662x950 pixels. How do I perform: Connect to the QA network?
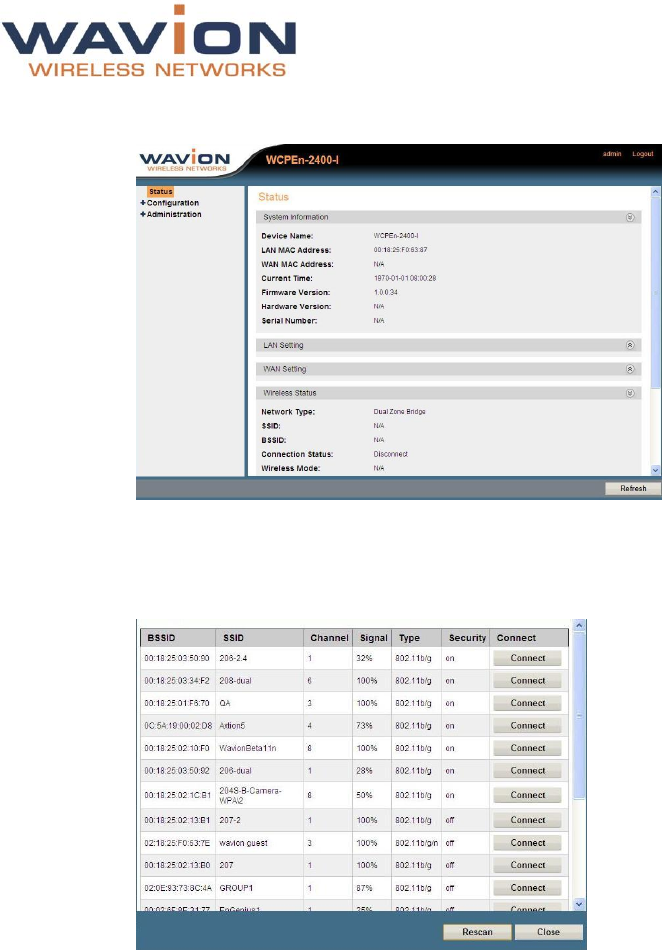coord(528,703)
